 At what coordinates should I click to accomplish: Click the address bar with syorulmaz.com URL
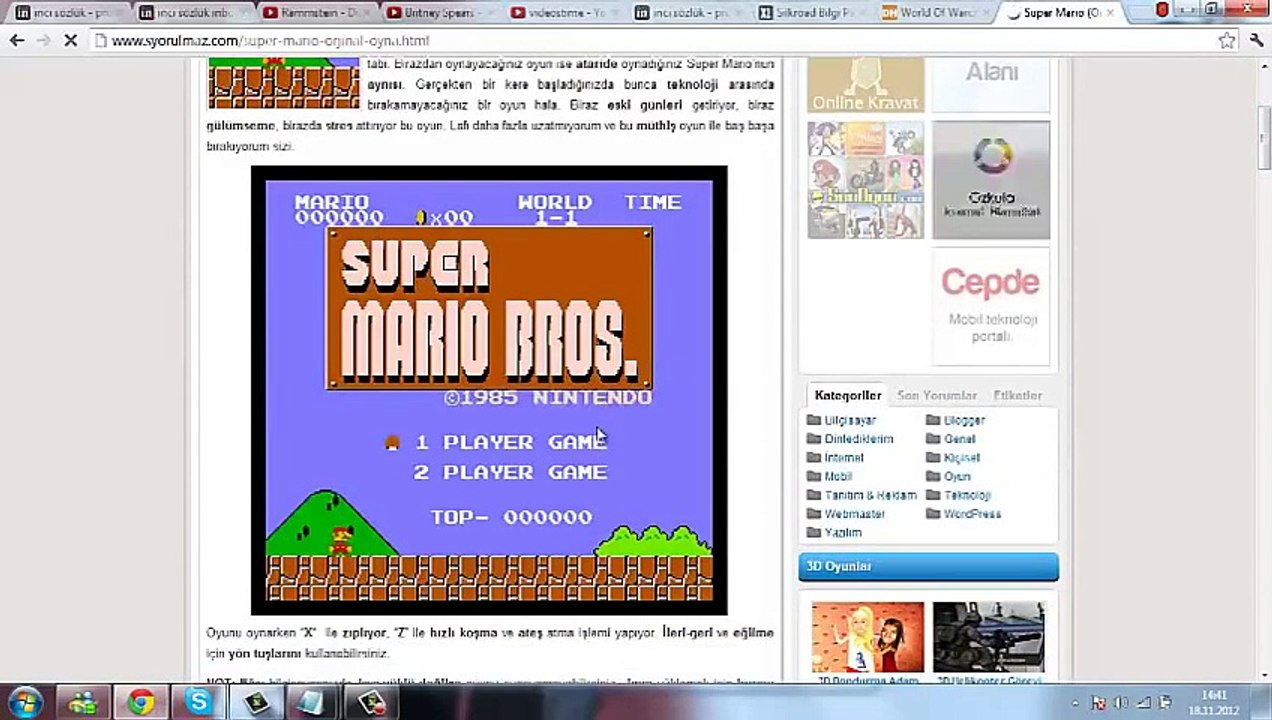[x=650, y=41]
